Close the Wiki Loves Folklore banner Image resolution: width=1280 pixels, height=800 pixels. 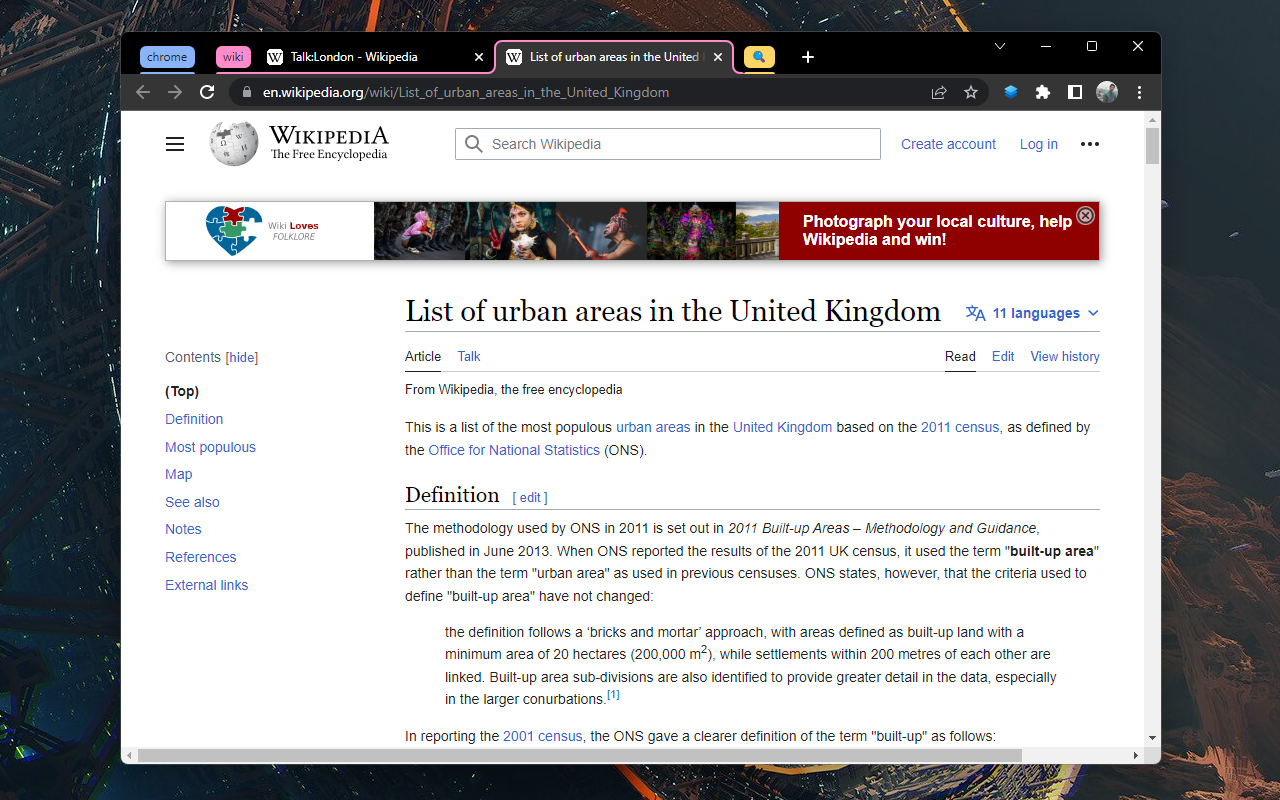coord(1085,215)
